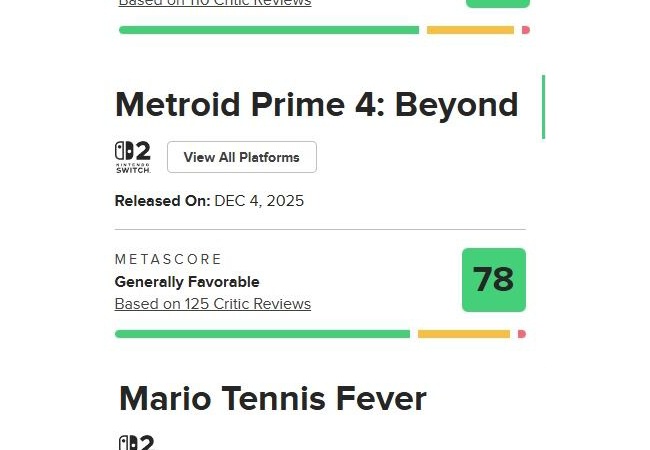This screenshot has height=450, width=650.
Task: Open Based on 110 Critic Reviews link
Action: [x=215, y=3]
